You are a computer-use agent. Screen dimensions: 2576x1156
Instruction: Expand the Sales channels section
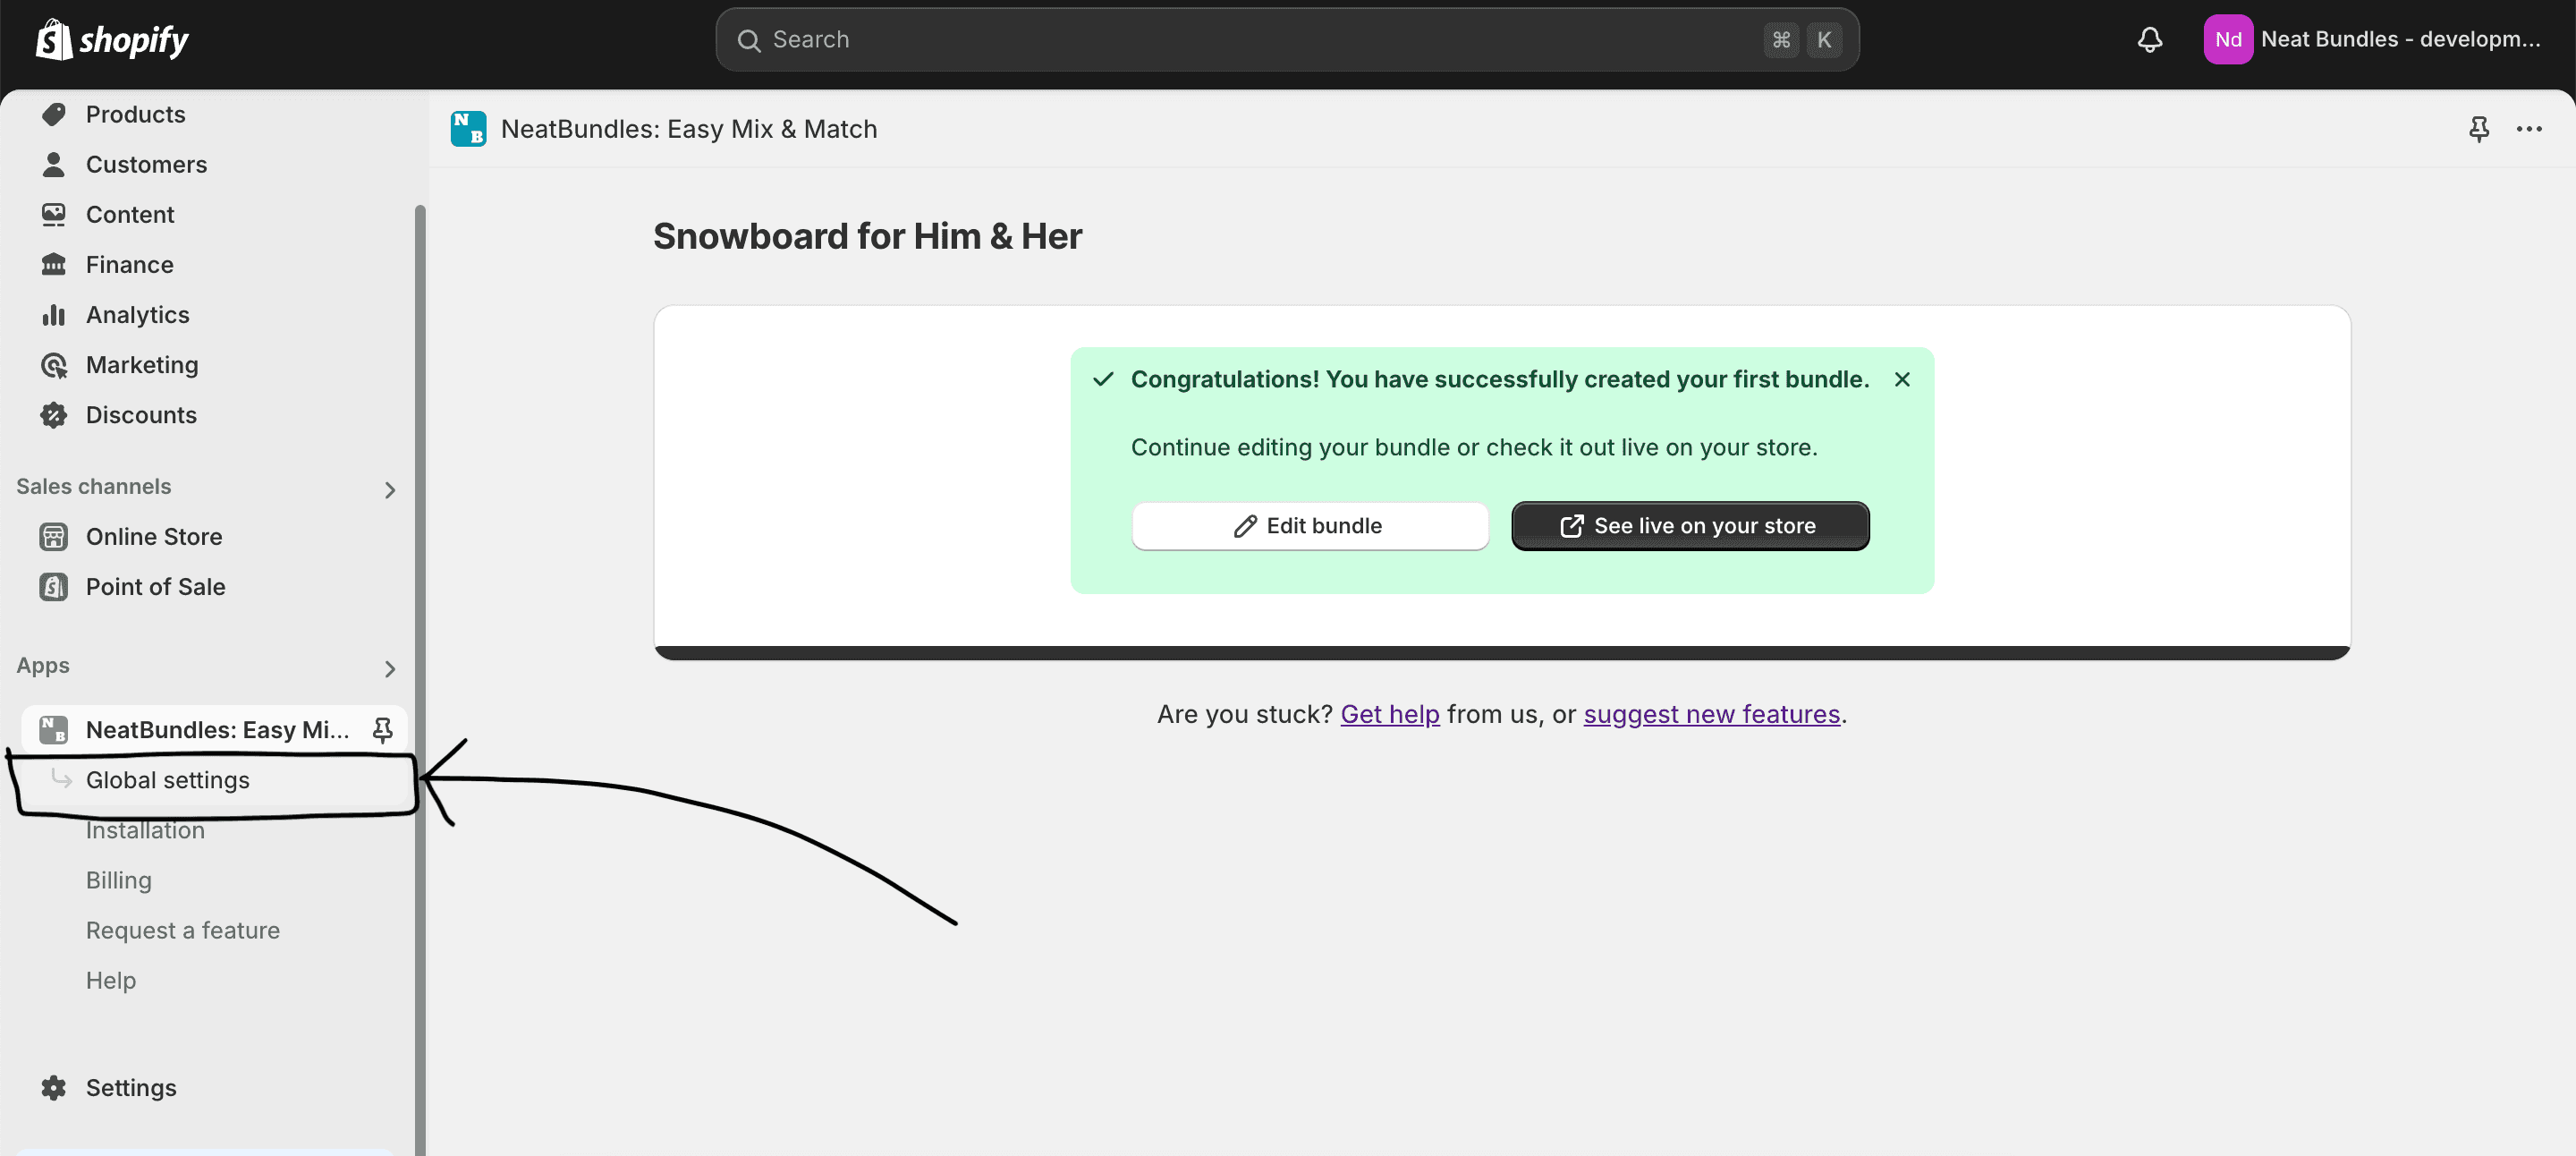pos(389,490)
